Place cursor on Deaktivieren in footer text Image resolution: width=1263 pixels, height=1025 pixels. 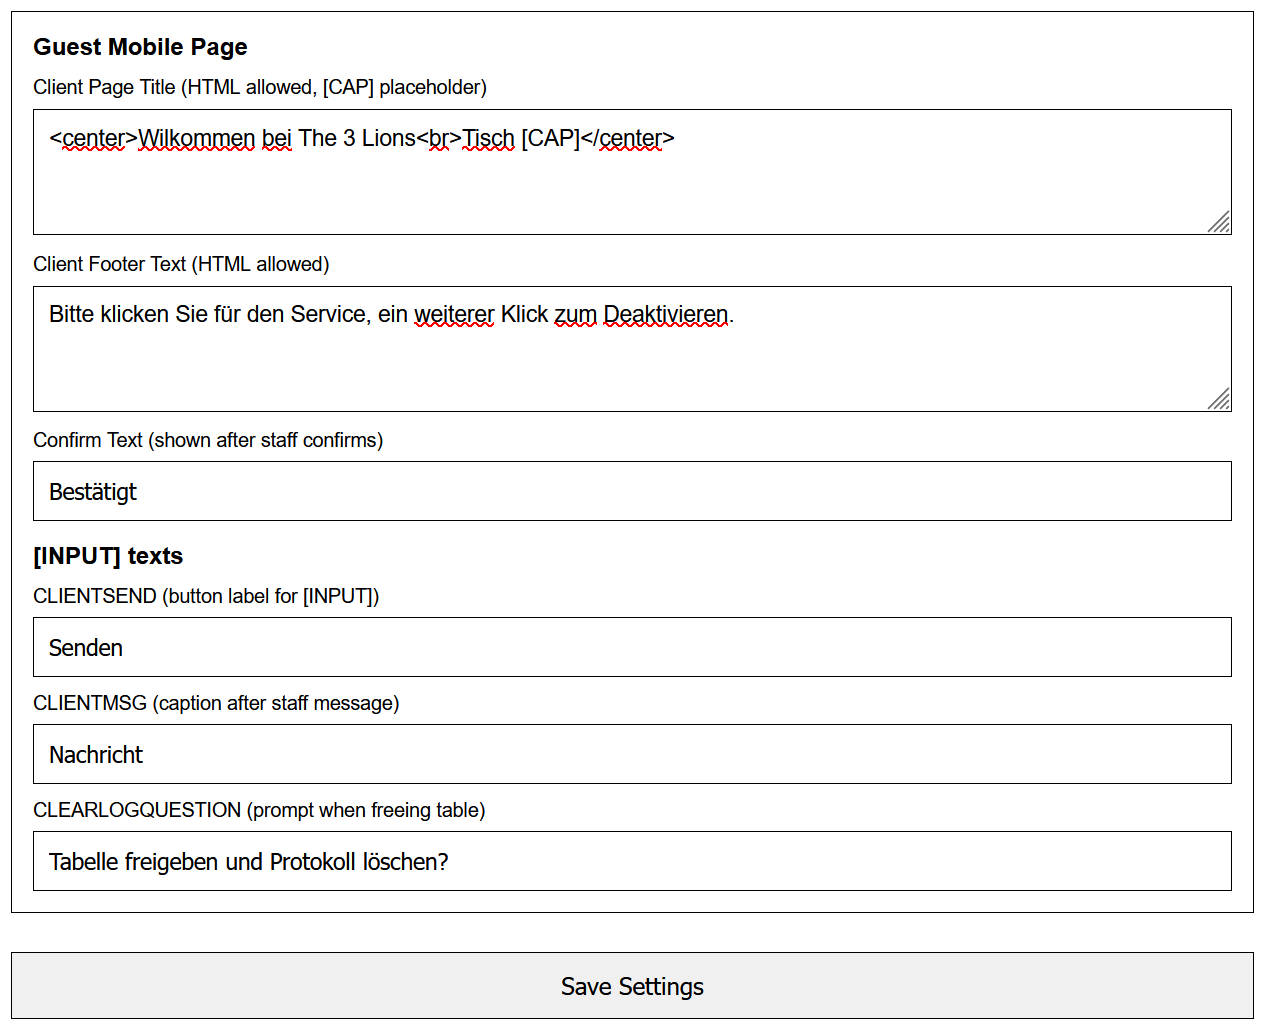pyautogui.click(x=665, y=314)
